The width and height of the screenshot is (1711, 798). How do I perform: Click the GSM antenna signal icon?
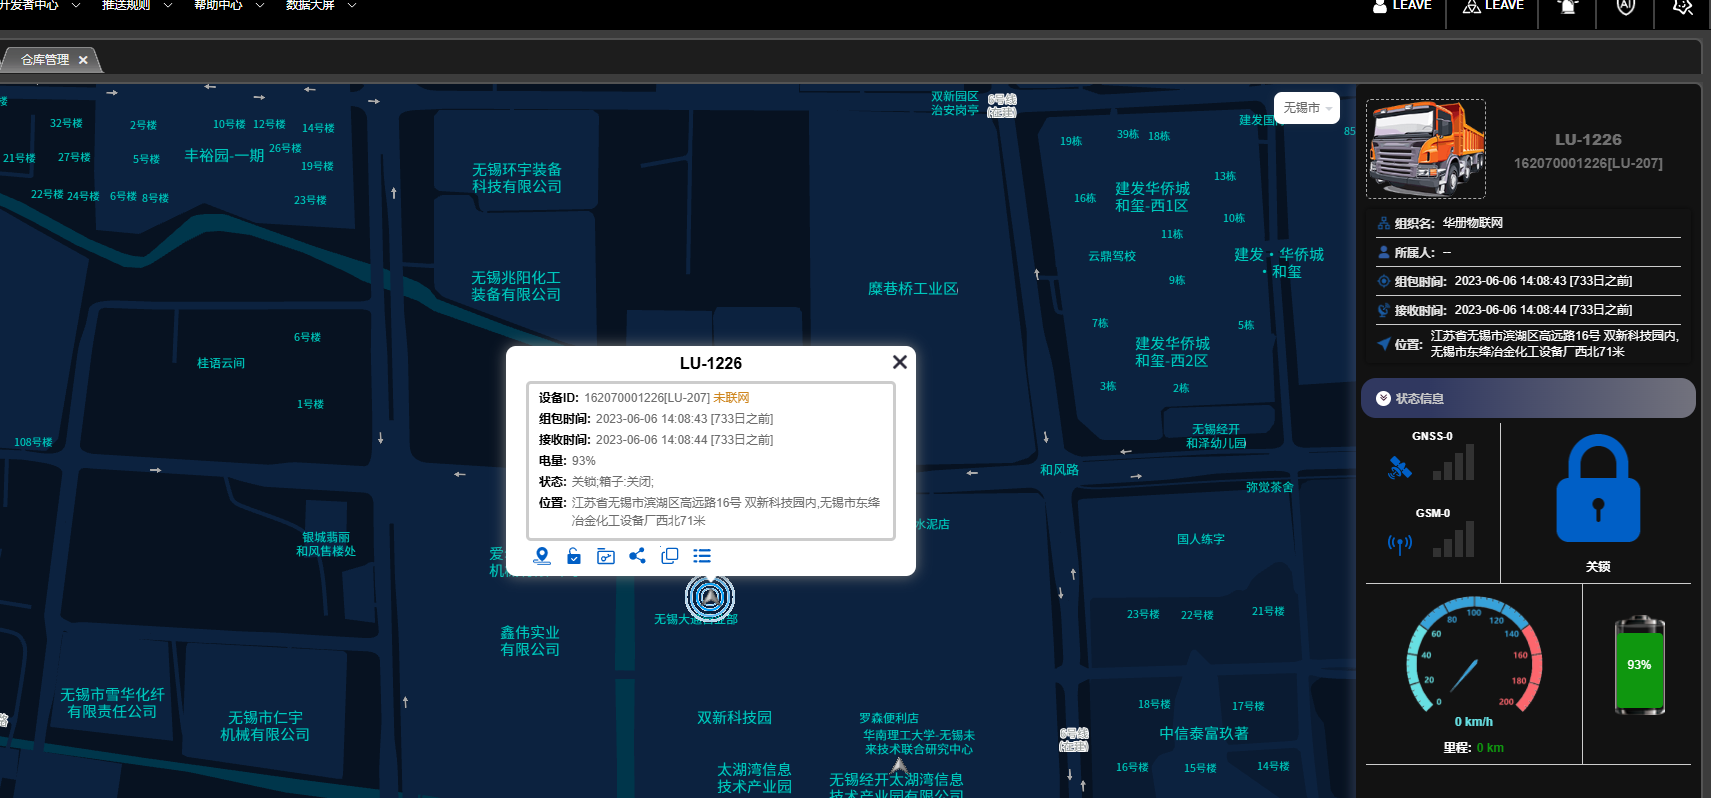click(x=1400, y=543)
